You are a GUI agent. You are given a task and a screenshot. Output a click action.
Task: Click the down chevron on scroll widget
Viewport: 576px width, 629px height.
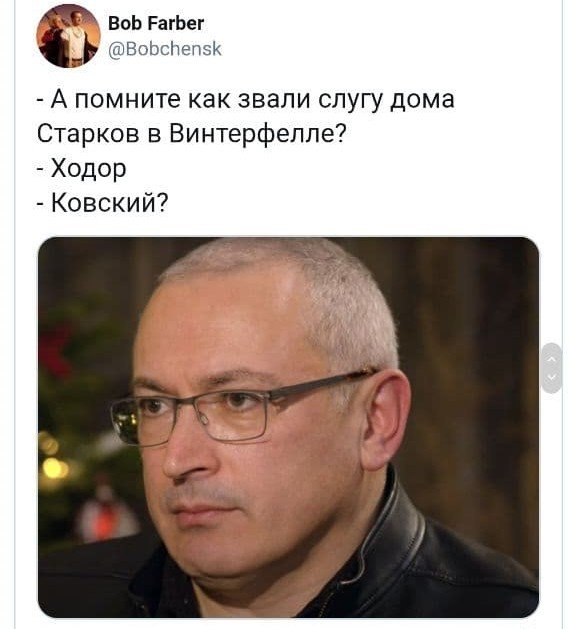coord(552,377)
